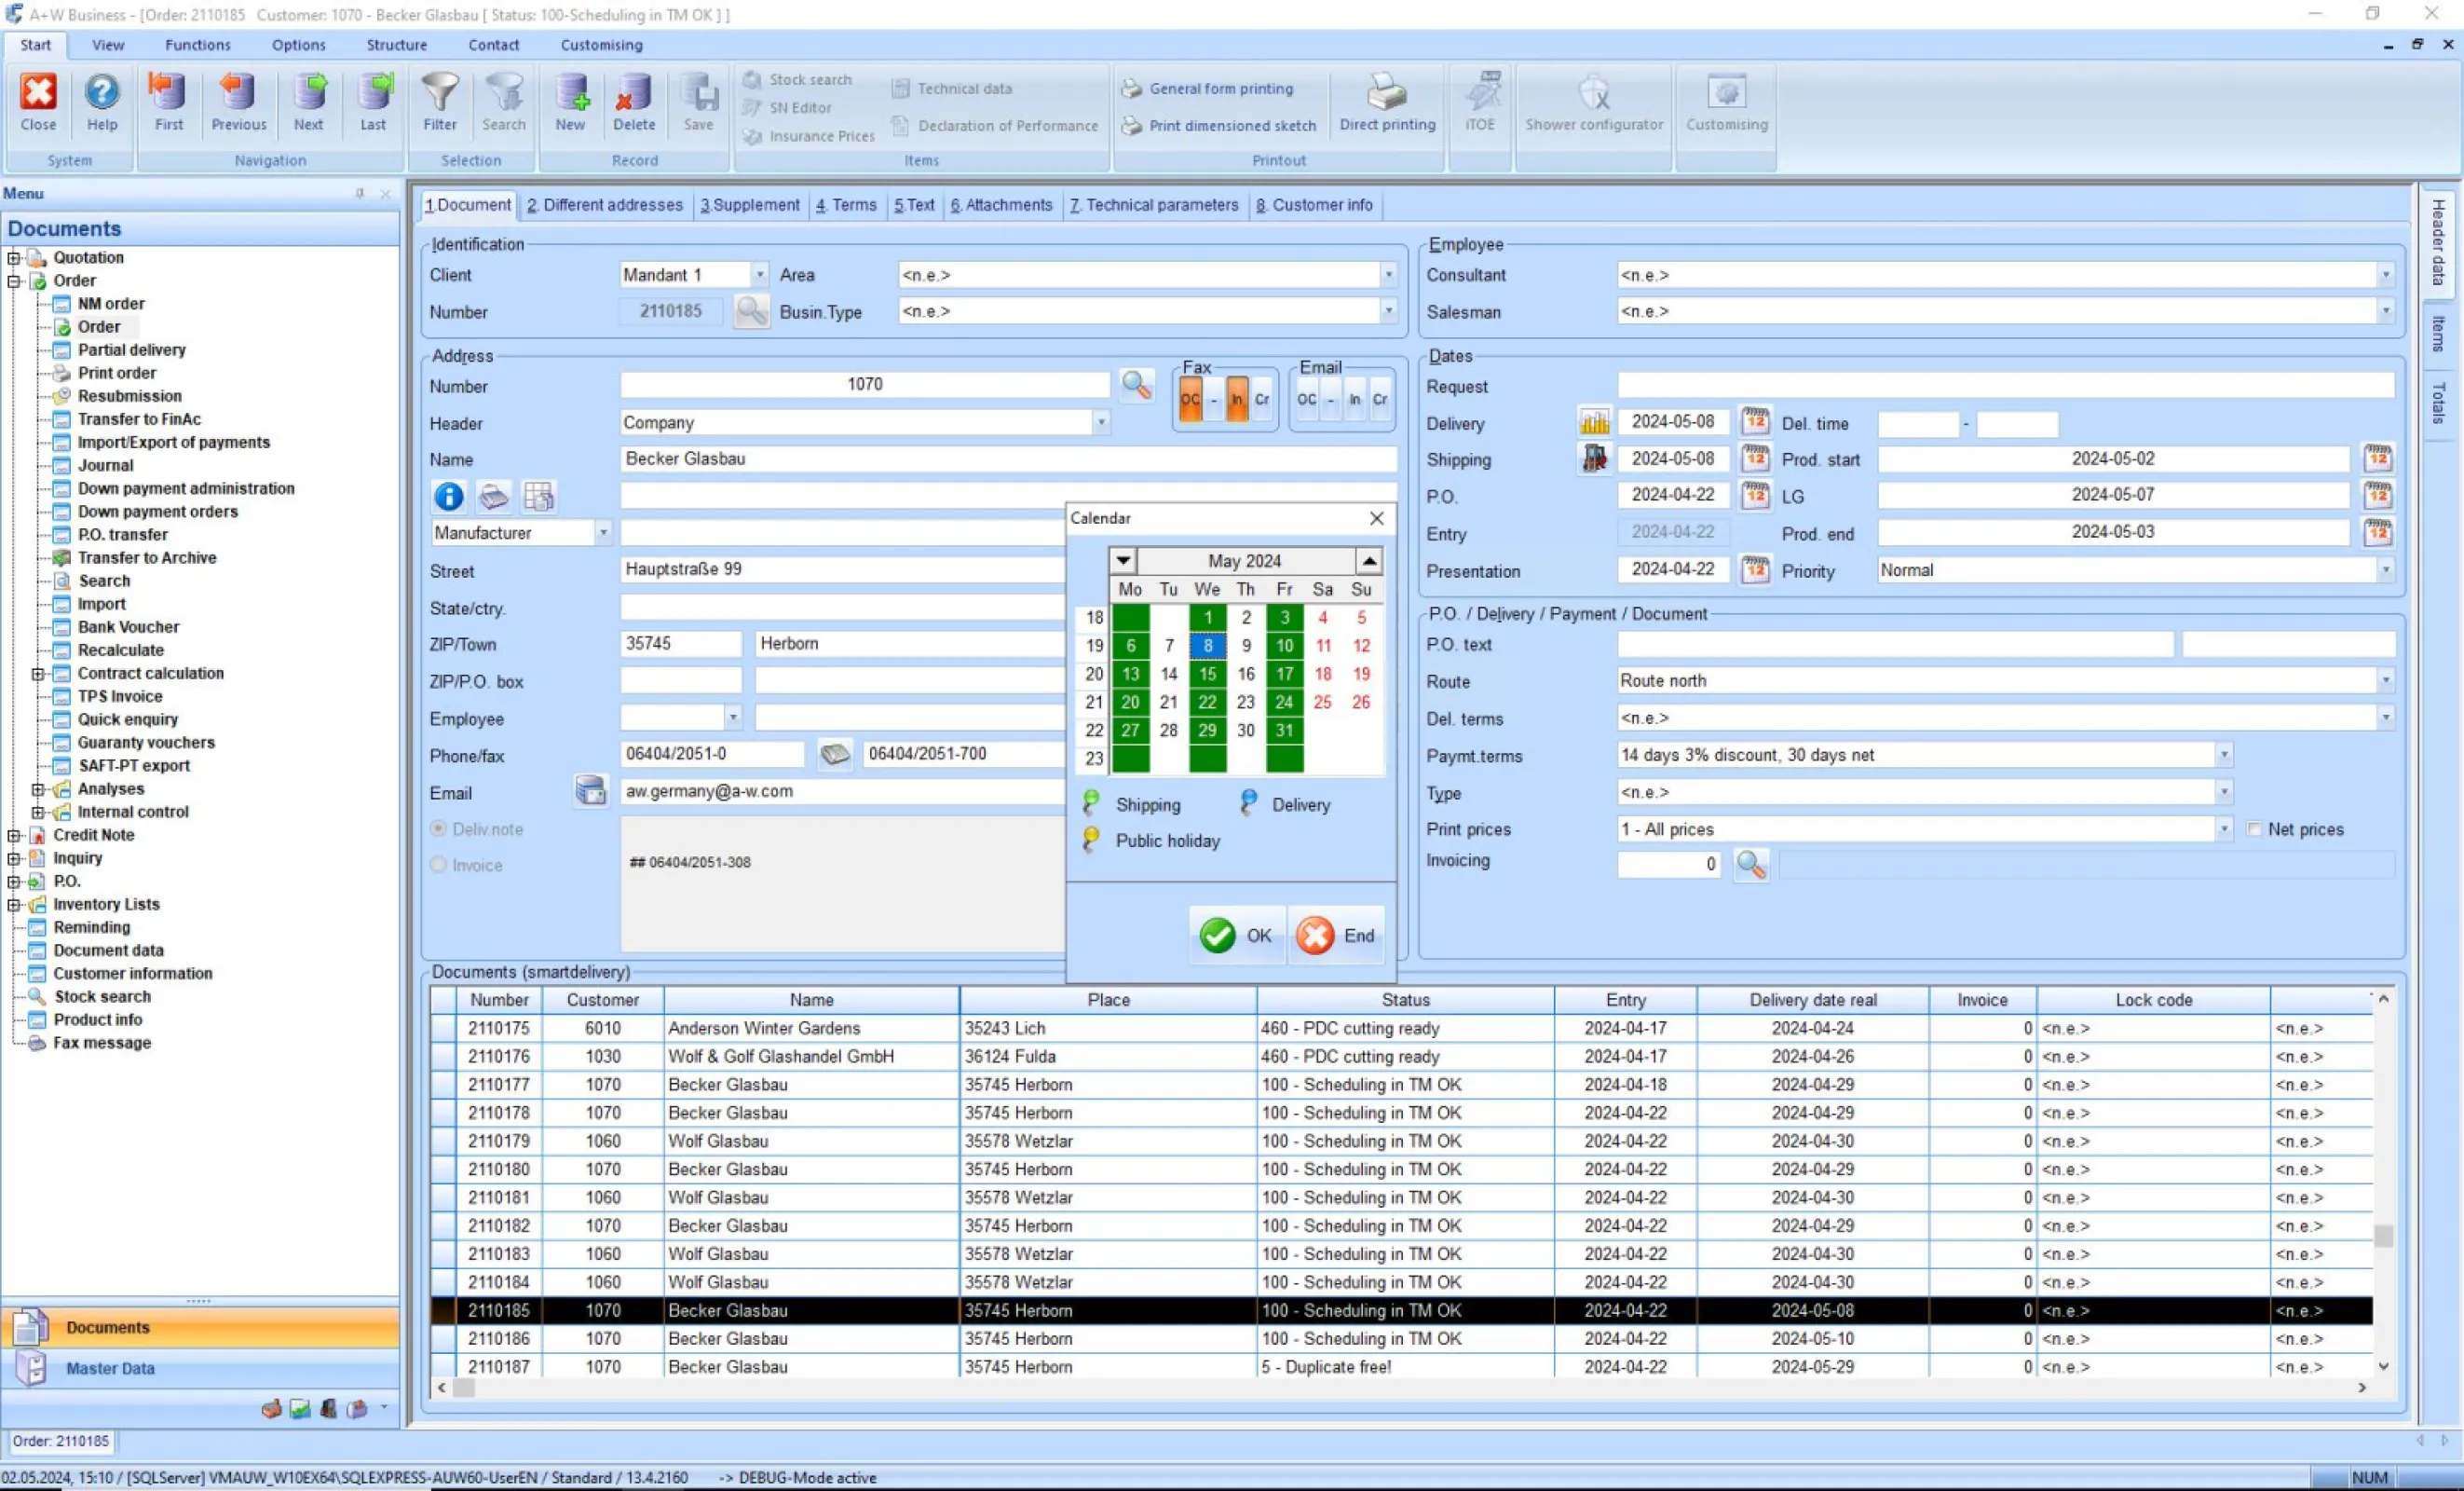Image resolution: width=2464 pixels, height=1491 pixels.
Task: Click the delivery bar-chart icon beside Delivery date
Action: 1594,422
